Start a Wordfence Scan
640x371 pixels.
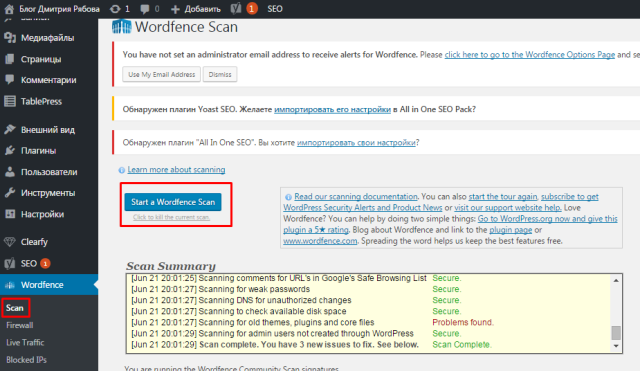[173, 202]
